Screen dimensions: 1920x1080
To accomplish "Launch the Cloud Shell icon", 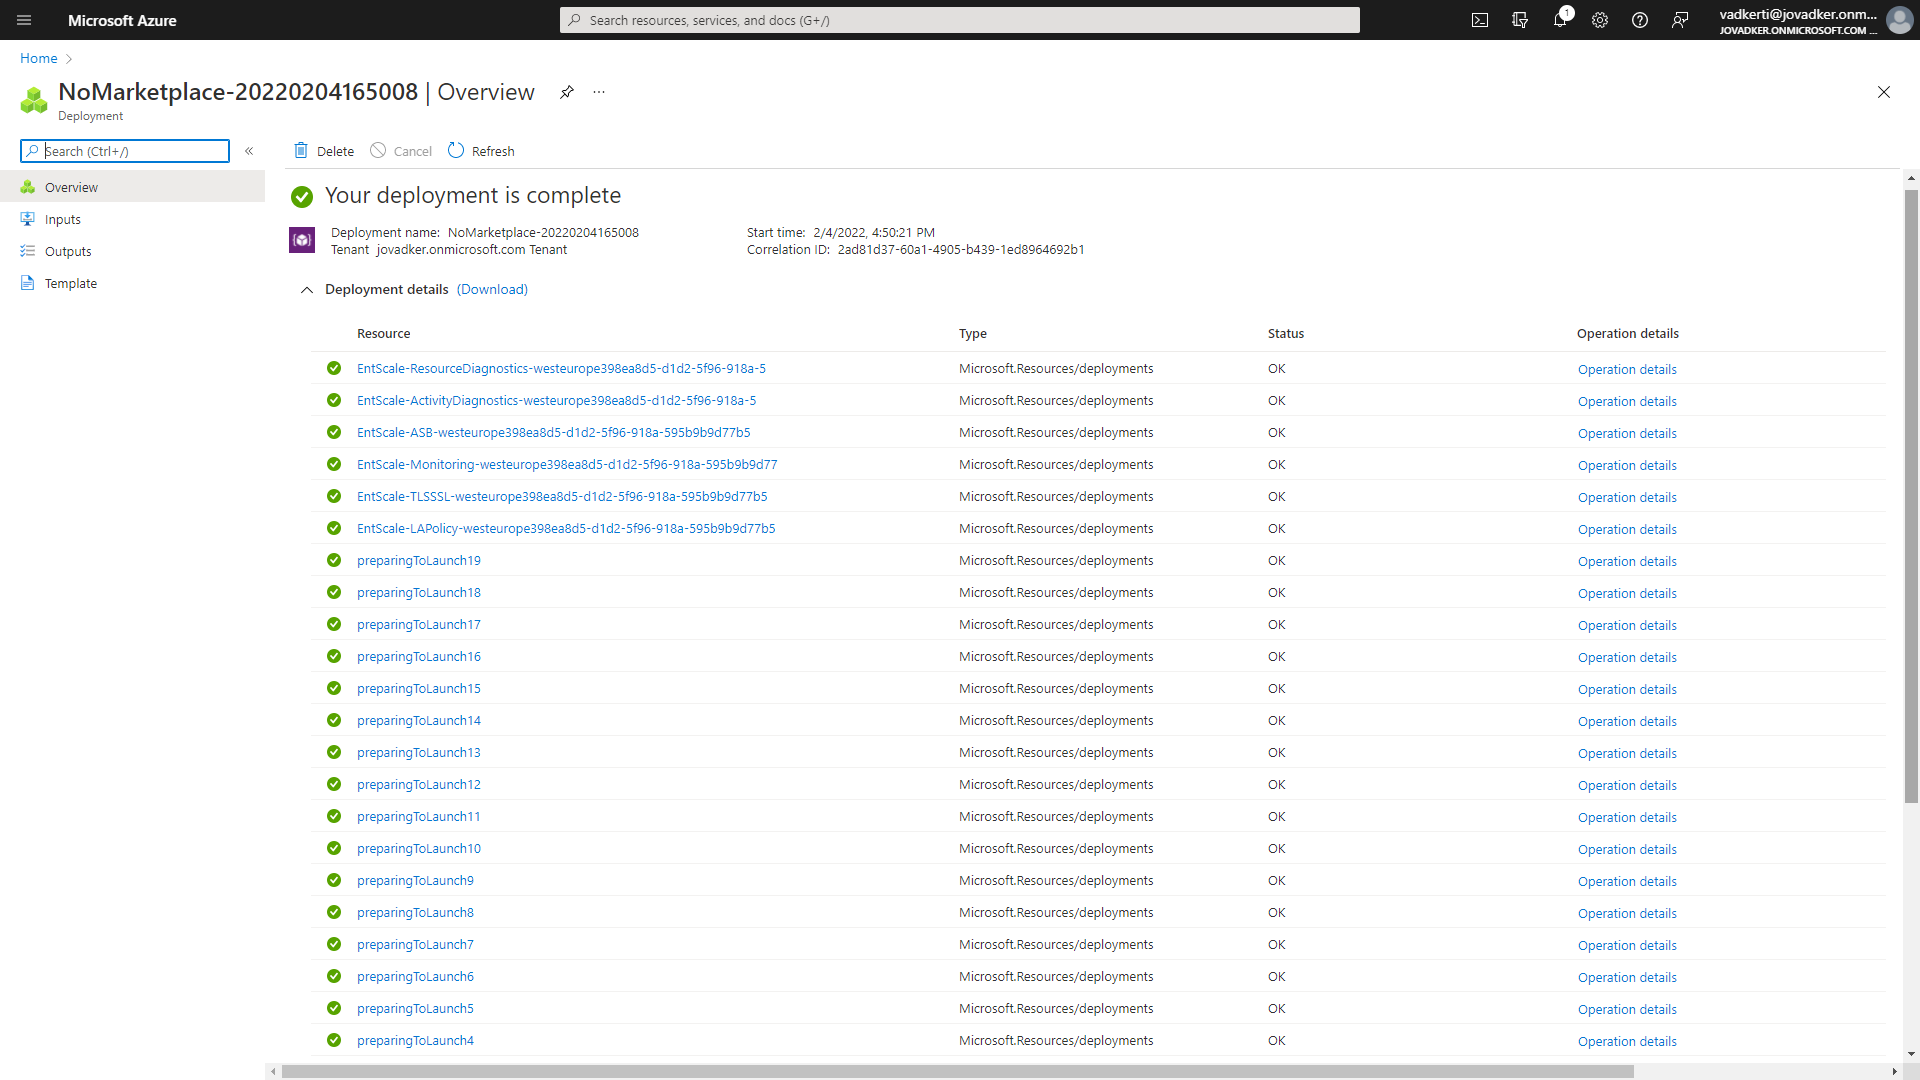I will [1480, 20].
